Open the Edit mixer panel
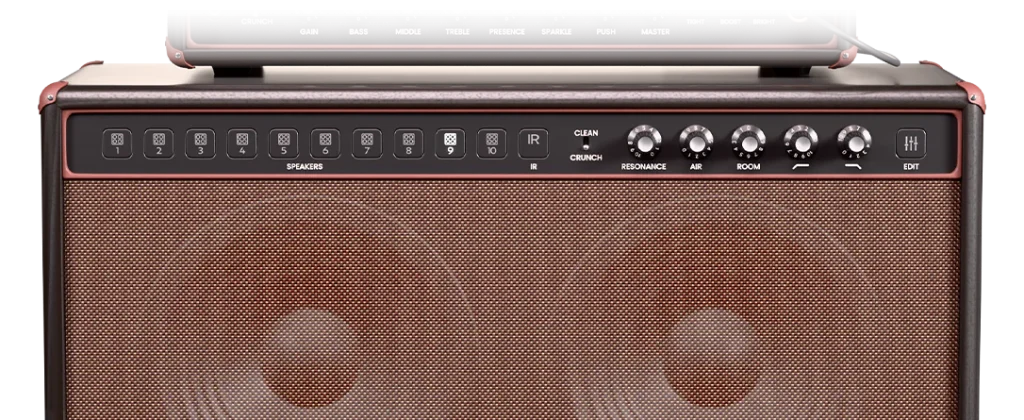Viewport: 1024px width, 420px height. pyautogui.click(x=911, y=144)
